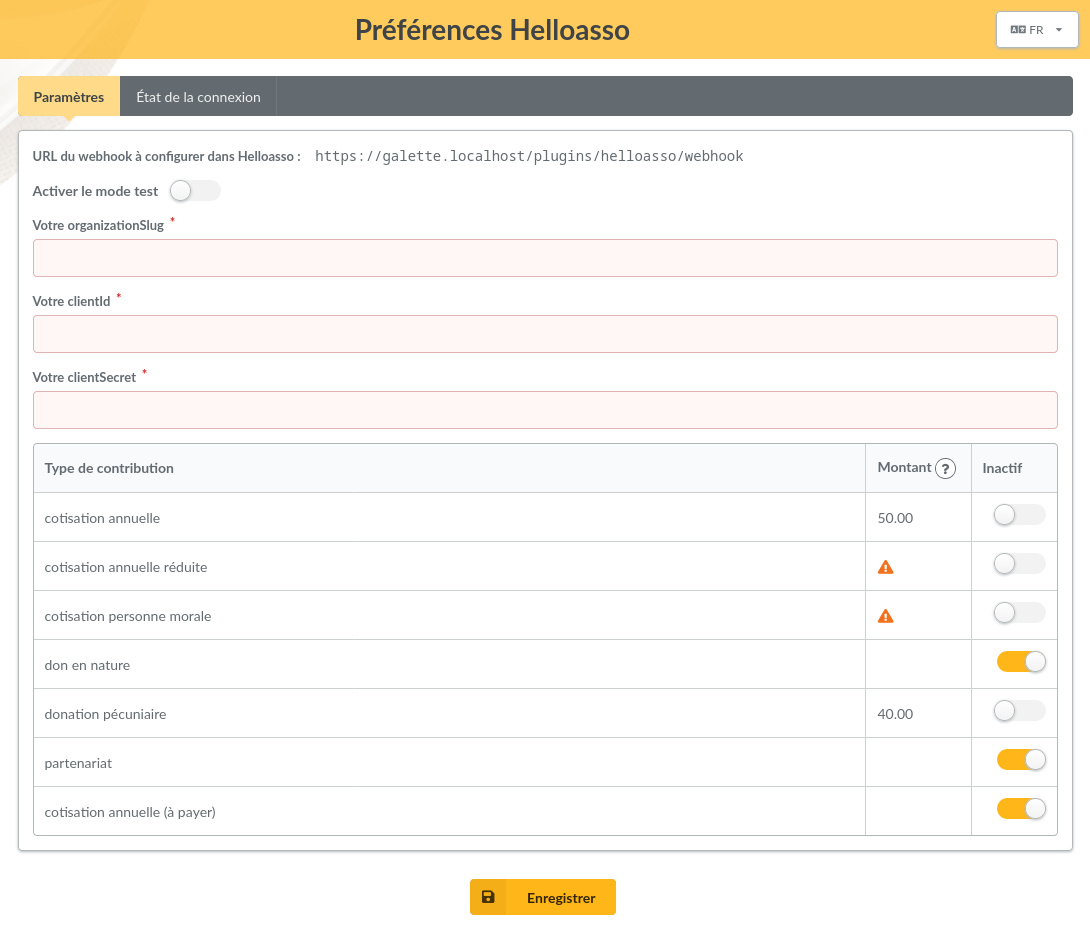Mark cotisation annuelle as inactive
1090x943 pixels.
point(1019,515)
